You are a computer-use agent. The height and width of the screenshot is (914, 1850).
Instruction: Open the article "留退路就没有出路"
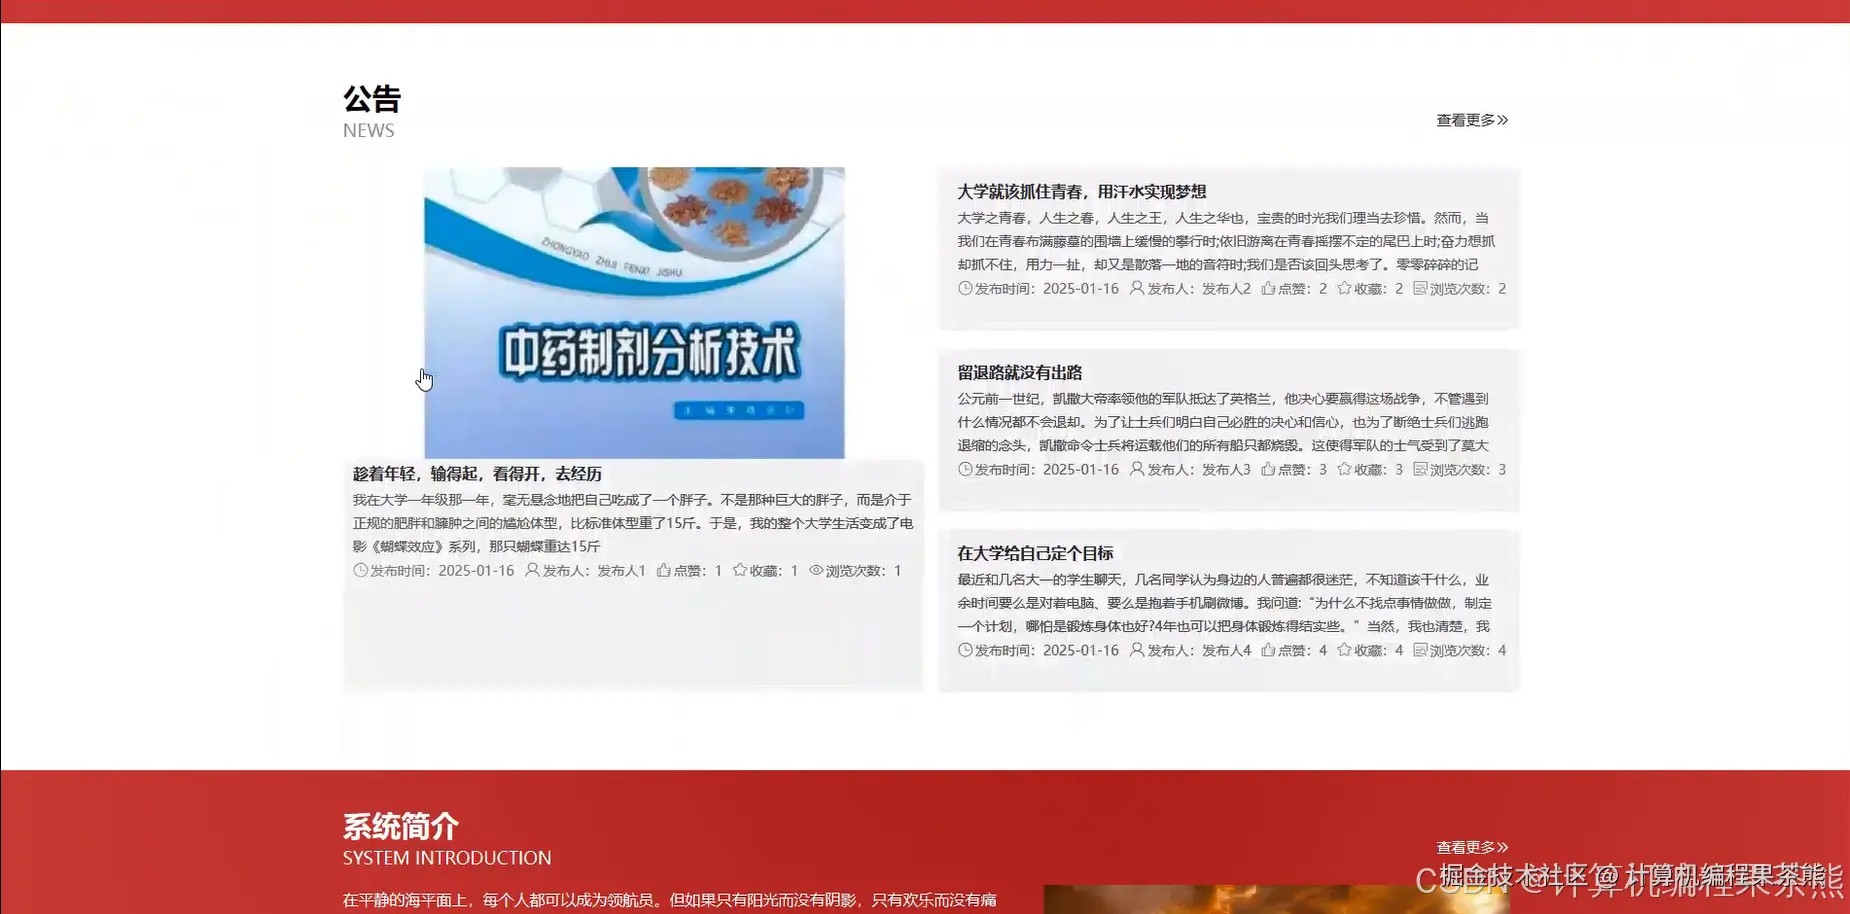[1022, 372]
